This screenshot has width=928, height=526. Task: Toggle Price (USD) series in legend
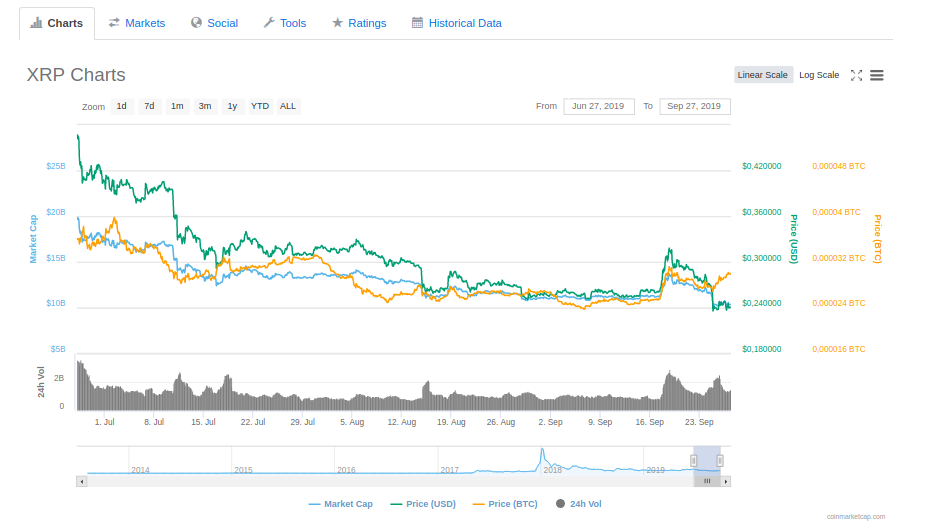(x=423, y=504)
